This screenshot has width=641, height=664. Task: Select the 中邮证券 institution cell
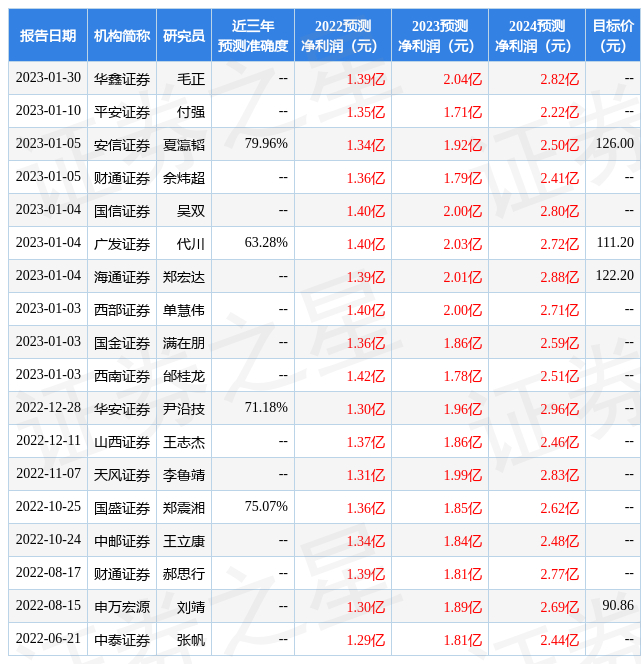(x=122, y=542)
